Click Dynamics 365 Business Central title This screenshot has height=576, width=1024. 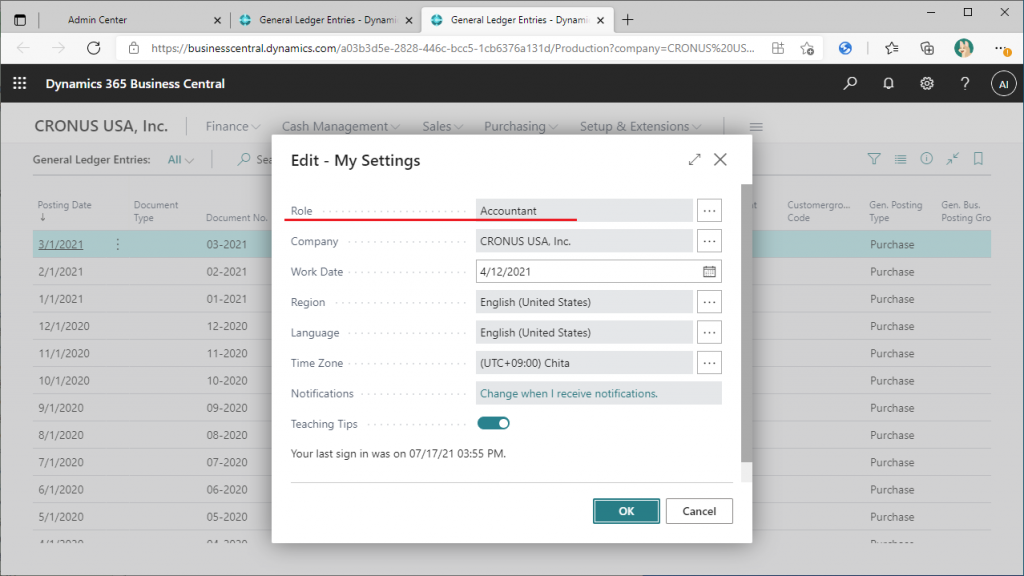135,84
